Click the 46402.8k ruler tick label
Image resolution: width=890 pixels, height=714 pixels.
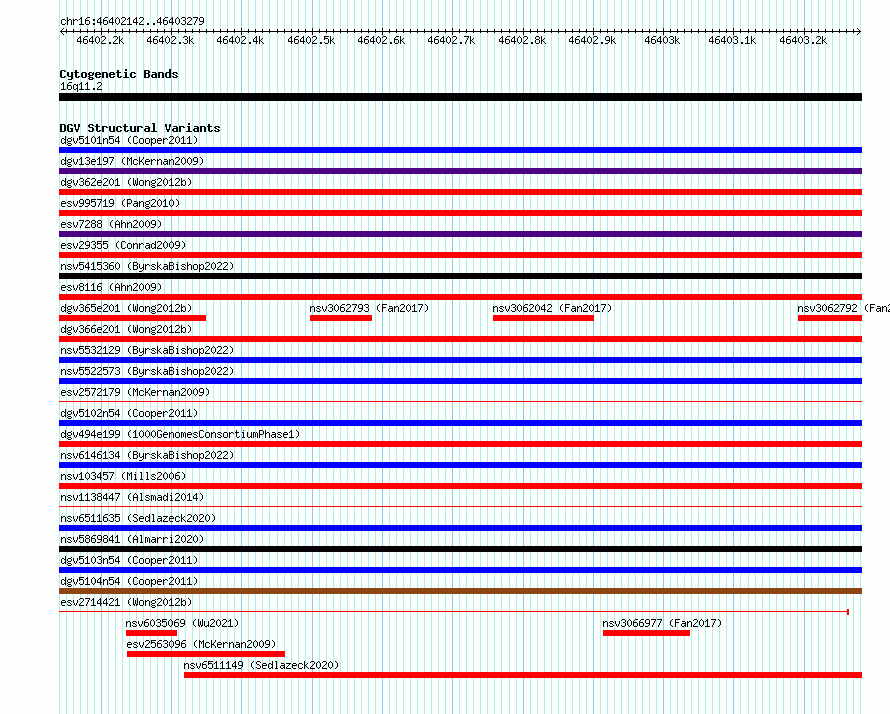click(522, 40)
